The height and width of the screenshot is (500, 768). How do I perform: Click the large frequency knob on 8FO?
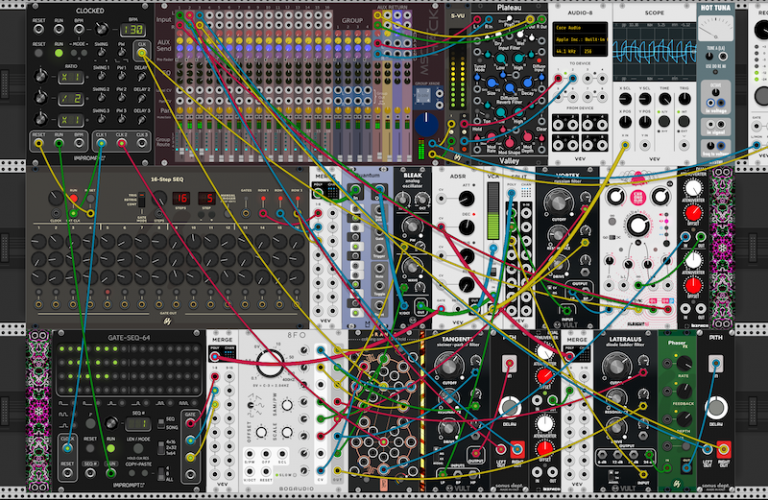[269, 362]
